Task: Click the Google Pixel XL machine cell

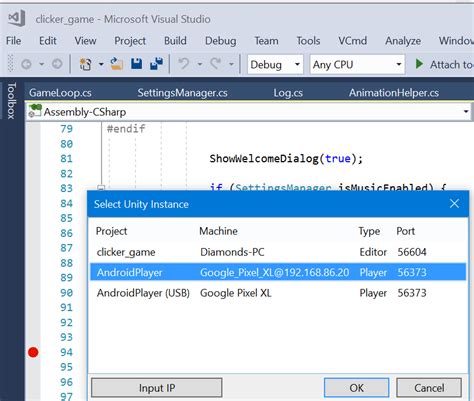Action: pos(235,293)
